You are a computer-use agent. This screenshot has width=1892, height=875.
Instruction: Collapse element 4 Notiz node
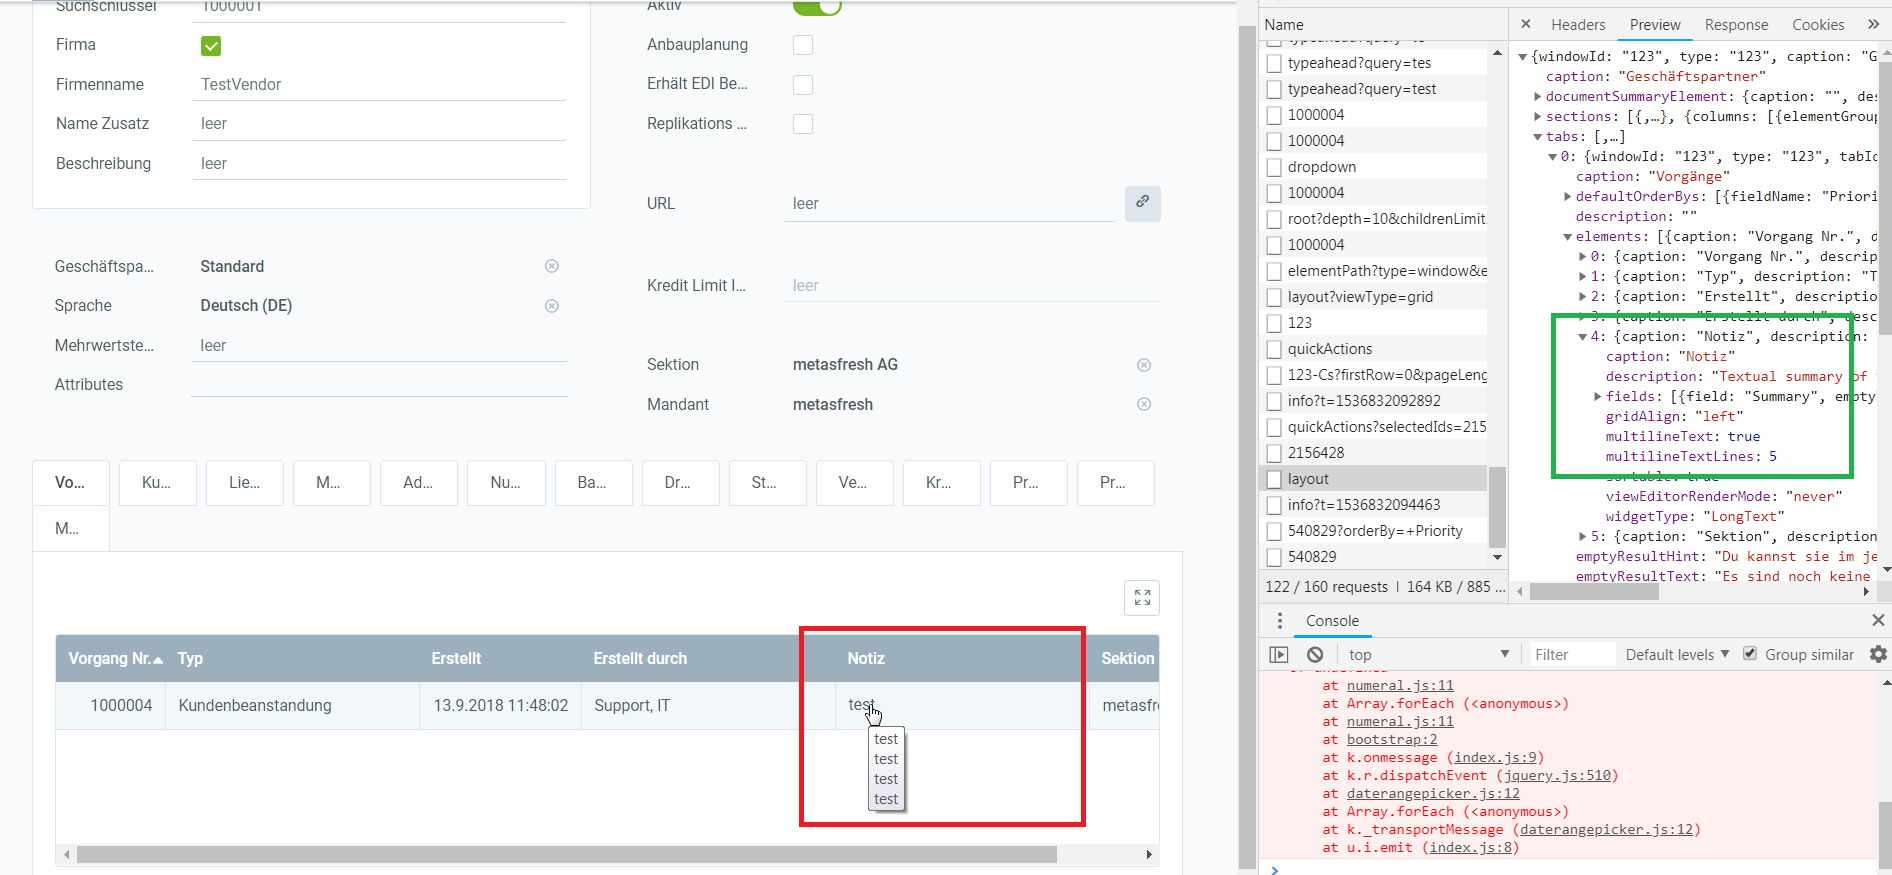click(x=1583, y=337)
